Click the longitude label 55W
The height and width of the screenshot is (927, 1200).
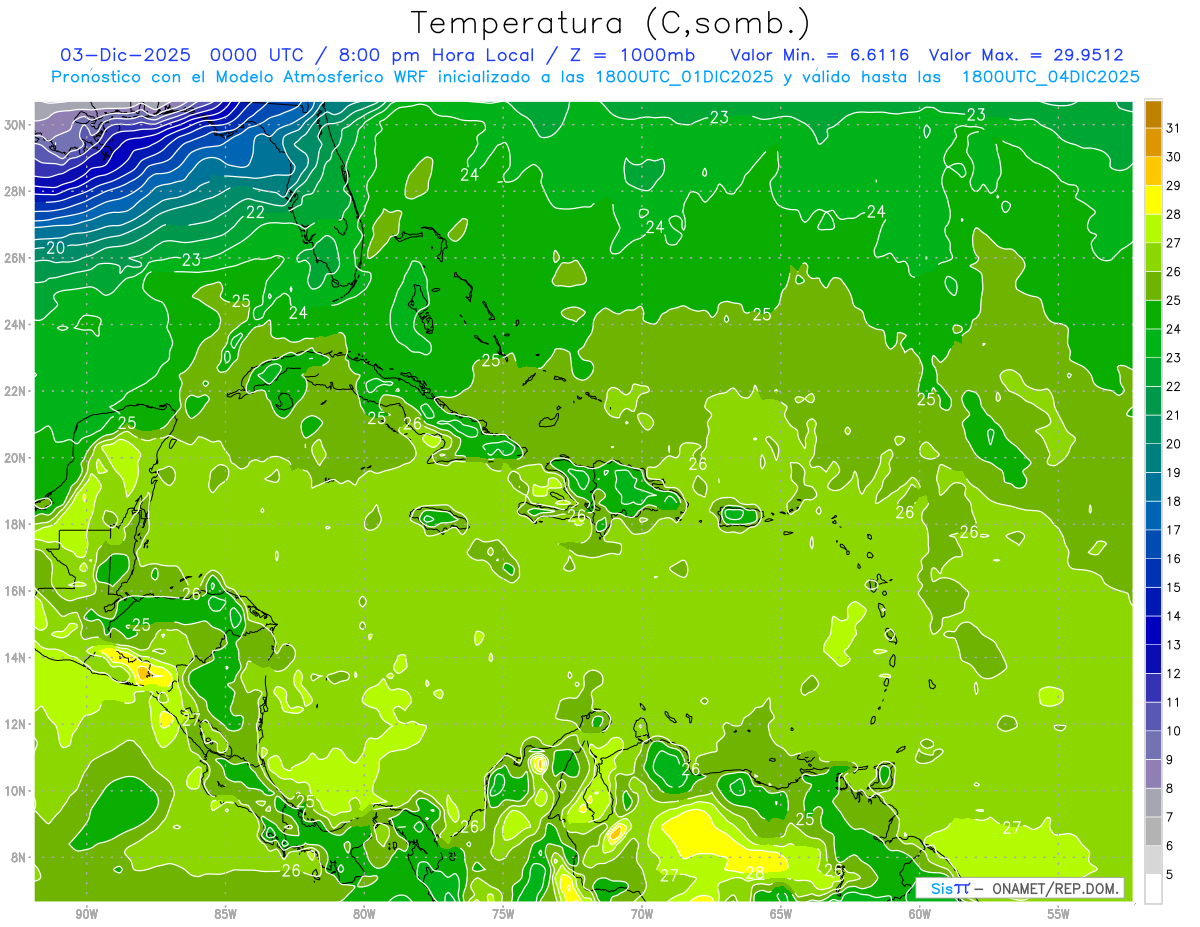pyautogui.click(x=1059, y=914)
